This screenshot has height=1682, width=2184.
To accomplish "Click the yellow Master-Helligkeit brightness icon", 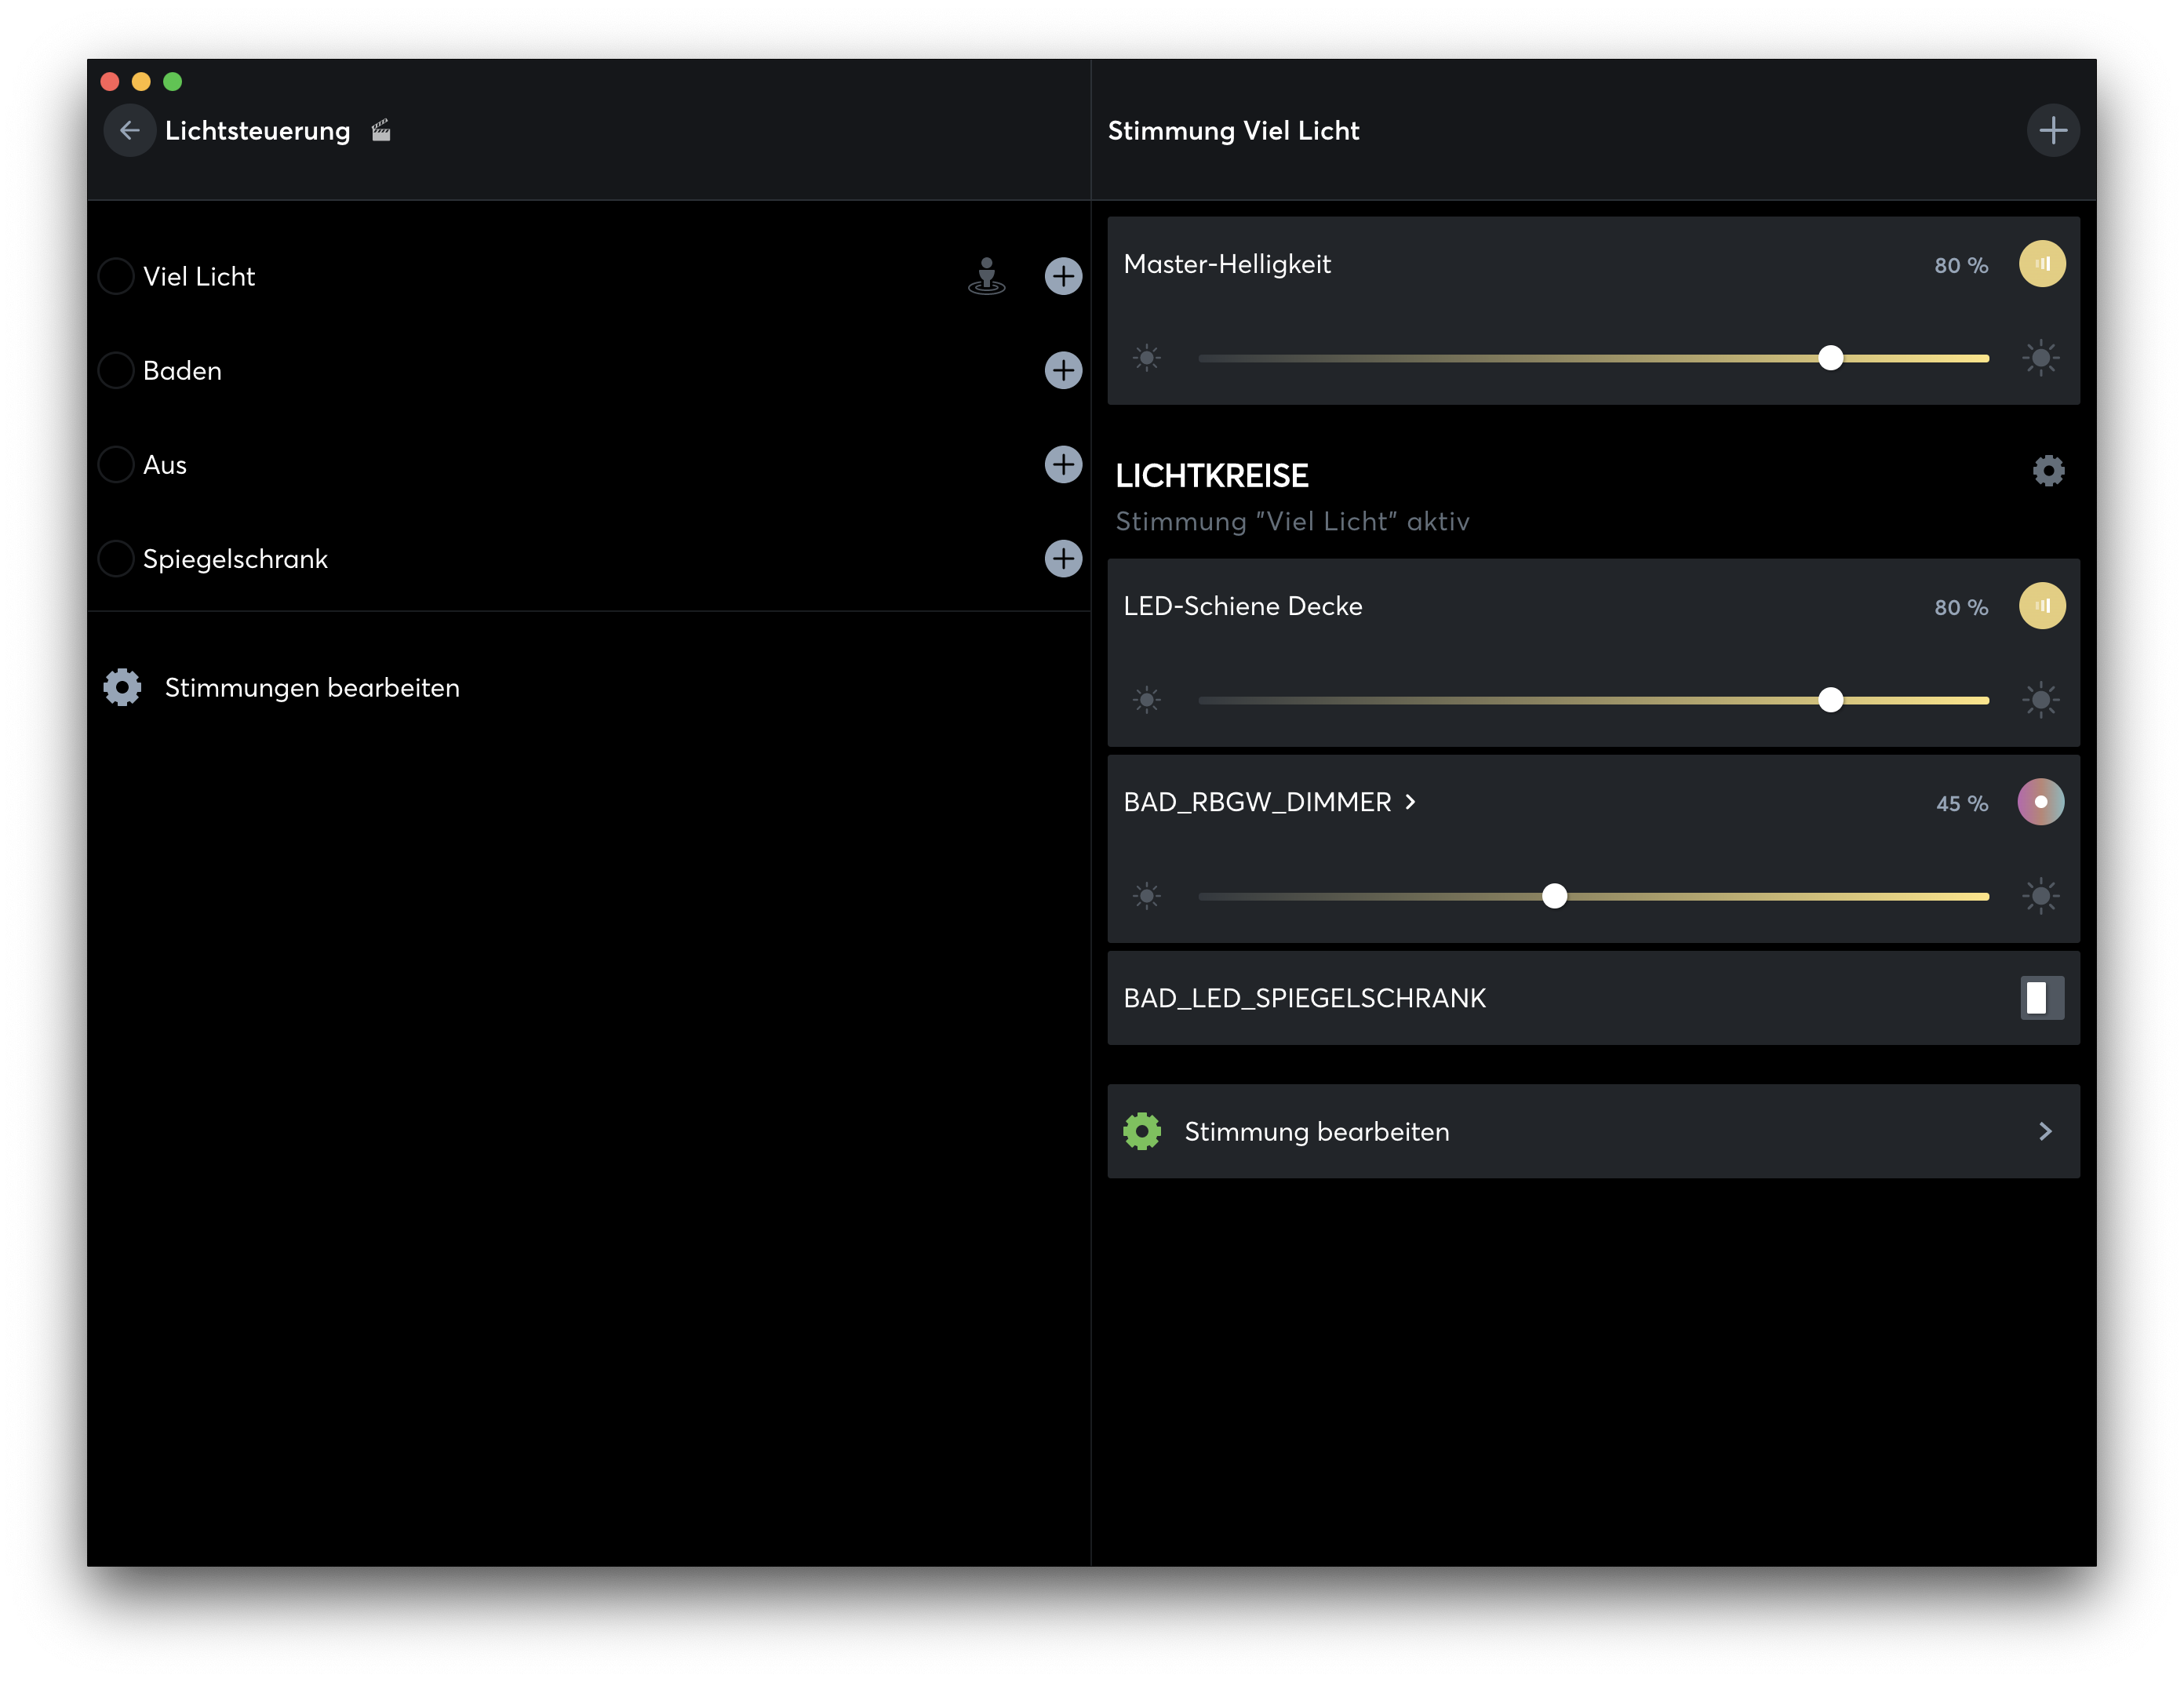I will point(2041,264).
